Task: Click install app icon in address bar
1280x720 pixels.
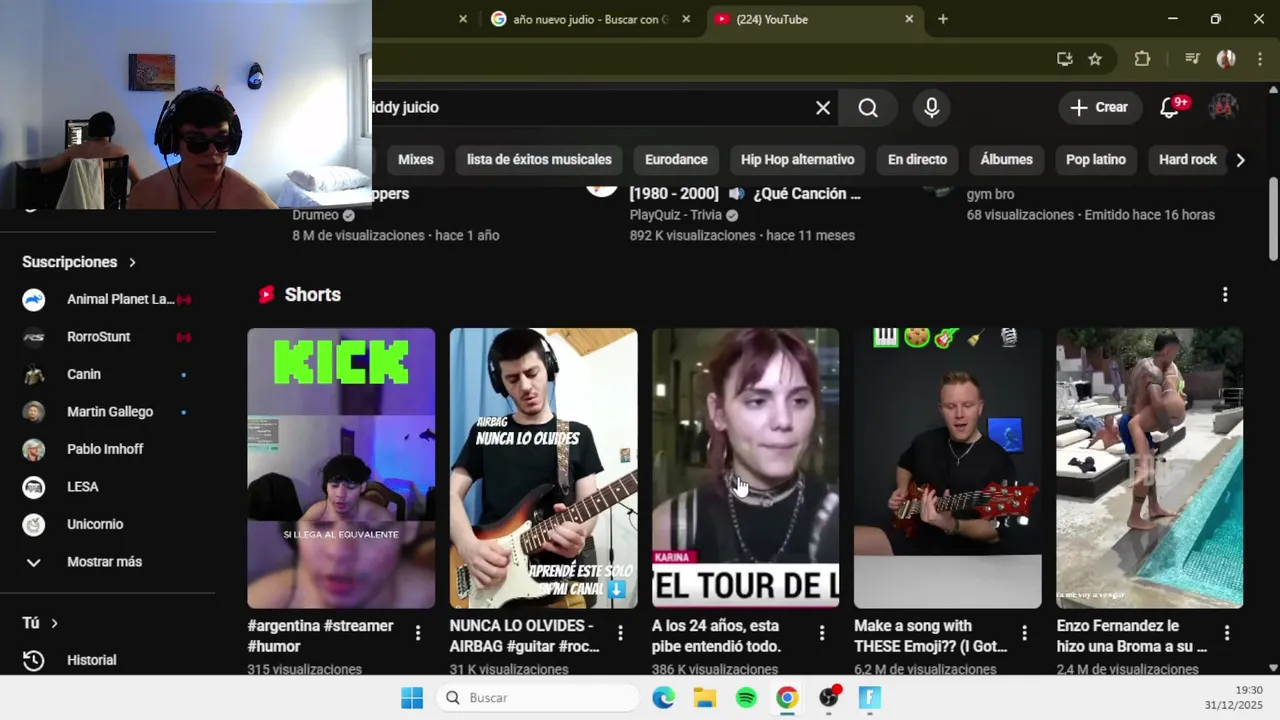Action: coord(1064,59)
